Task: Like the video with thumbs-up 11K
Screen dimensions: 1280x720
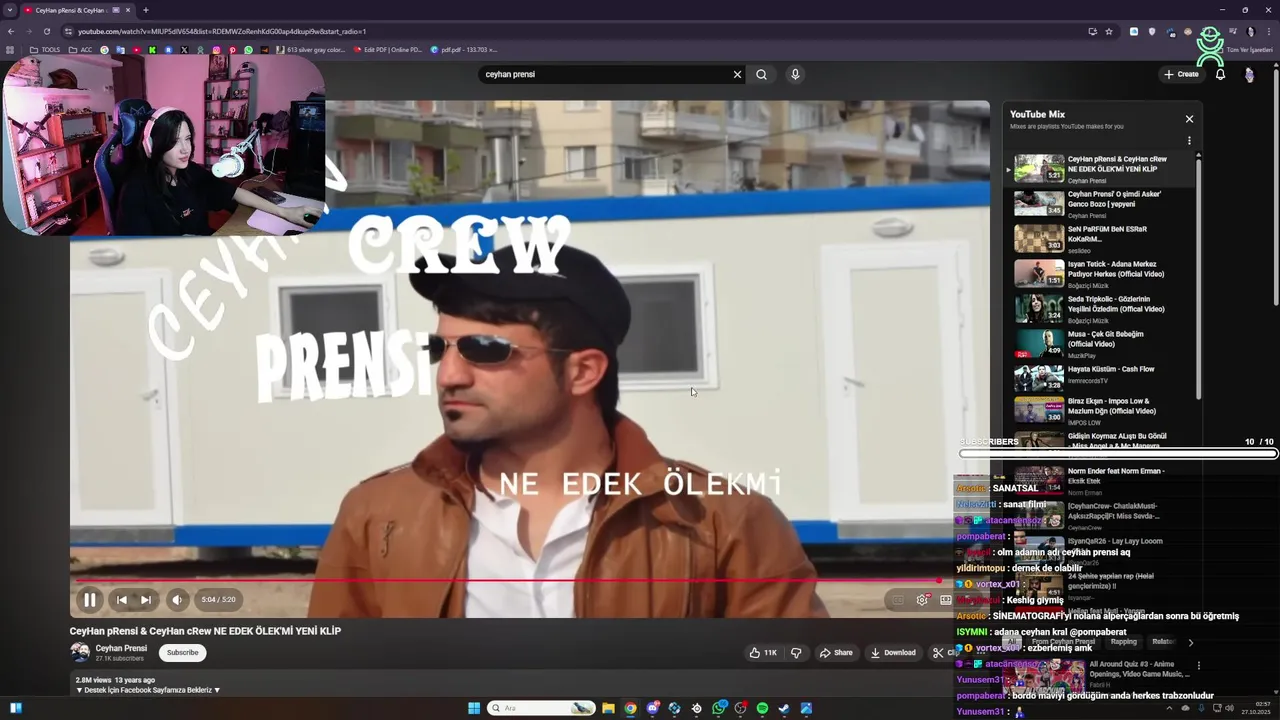Action: point(763,653)
